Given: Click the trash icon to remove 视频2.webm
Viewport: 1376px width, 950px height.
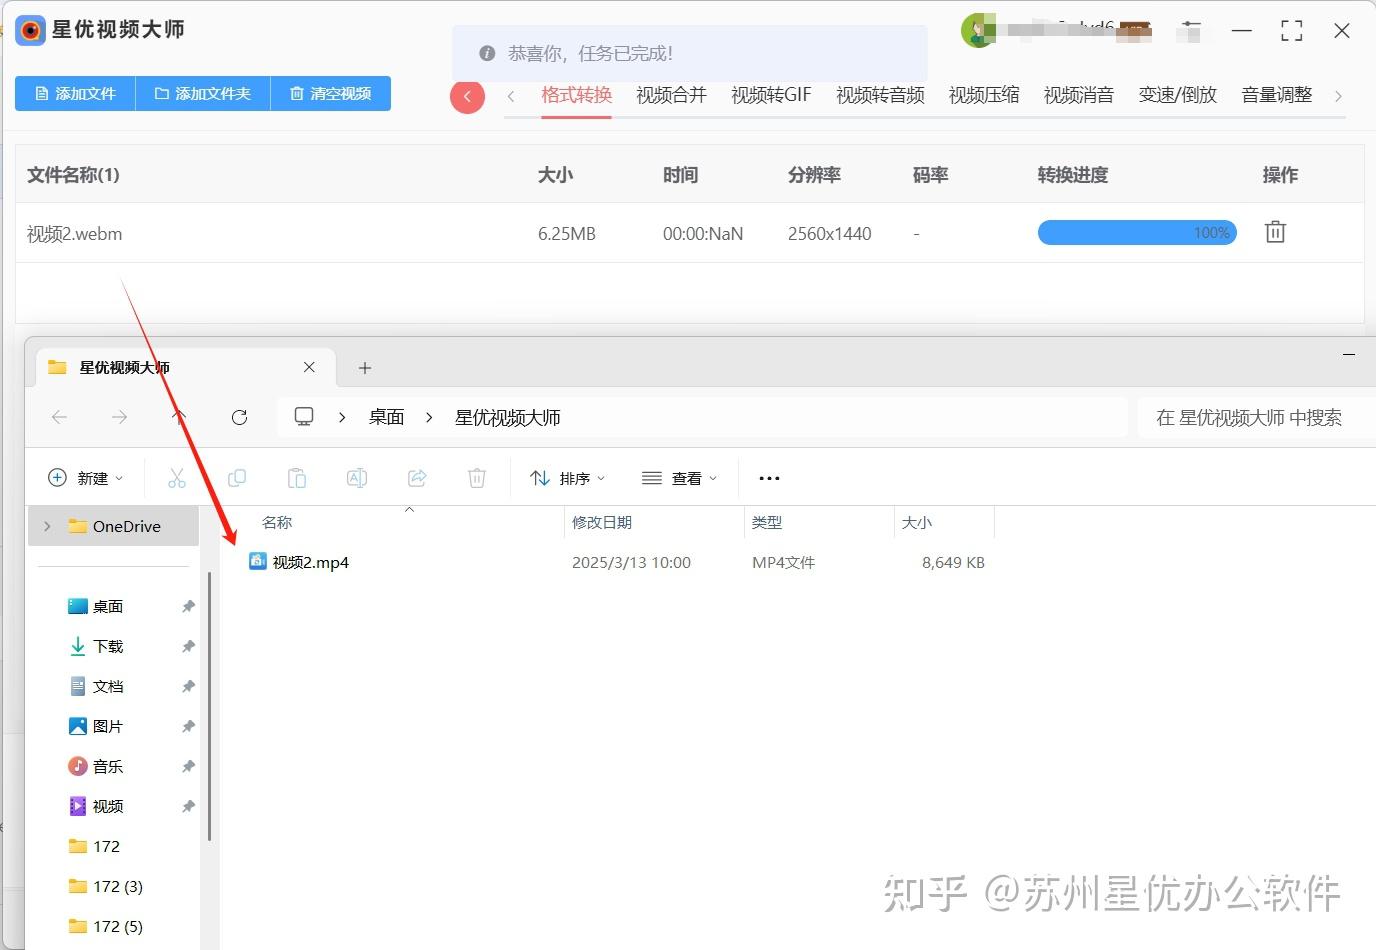Looking at the screenshot, I should pyautogui.click(x=1274, y=232).
